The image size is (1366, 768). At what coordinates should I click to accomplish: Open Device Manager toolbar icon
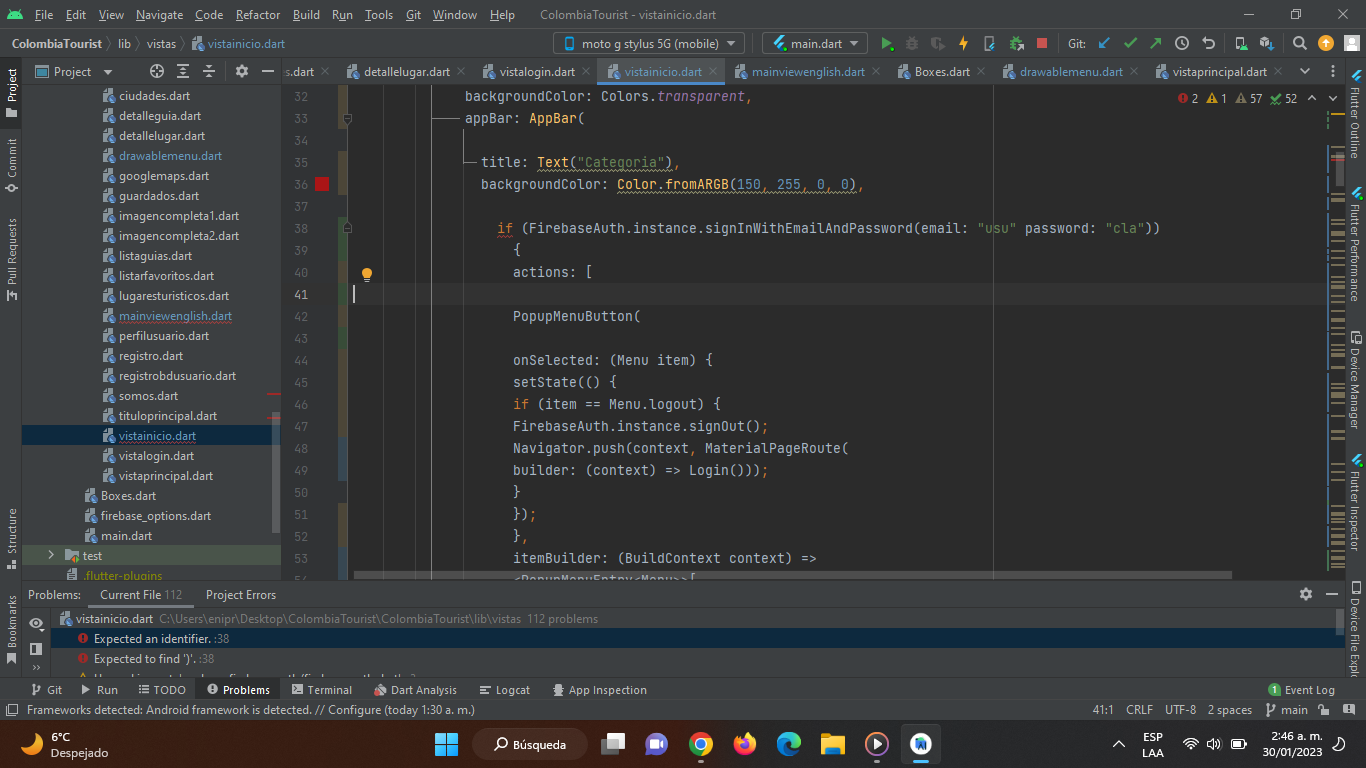[1241, 44]
